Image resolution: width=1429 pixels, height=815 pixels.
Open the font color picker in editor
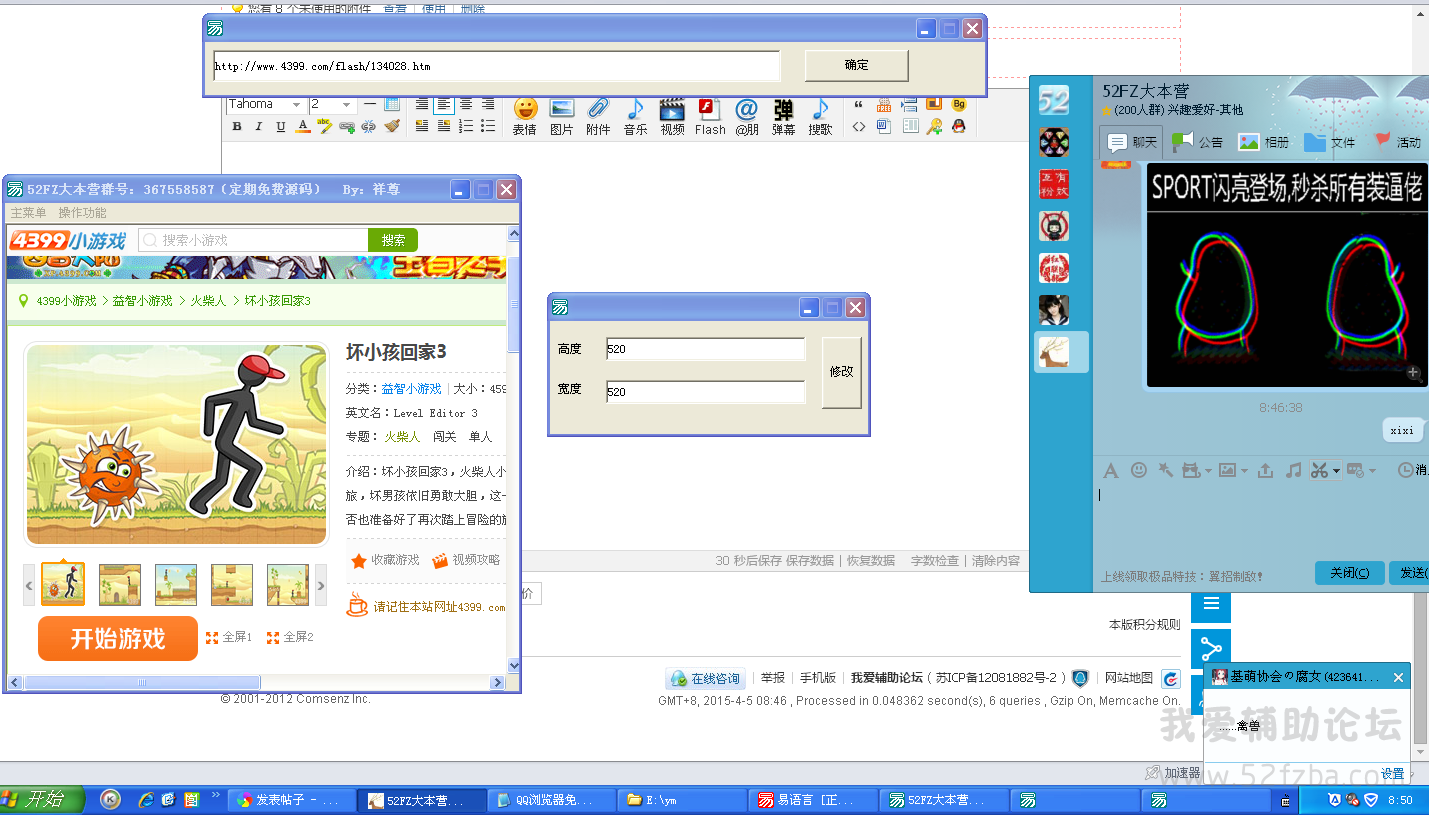[x=303, y=127]
